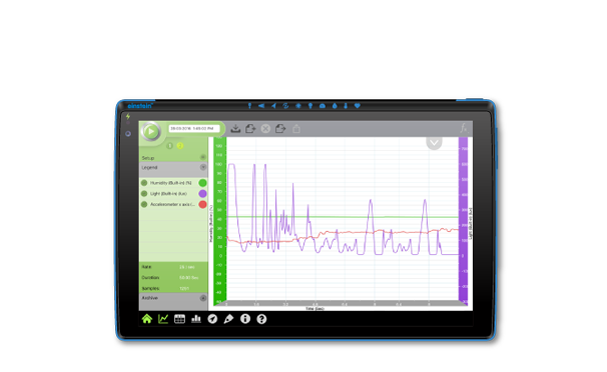
Task: Open the chevron dropdown above the graph
Action: (434, 143)
